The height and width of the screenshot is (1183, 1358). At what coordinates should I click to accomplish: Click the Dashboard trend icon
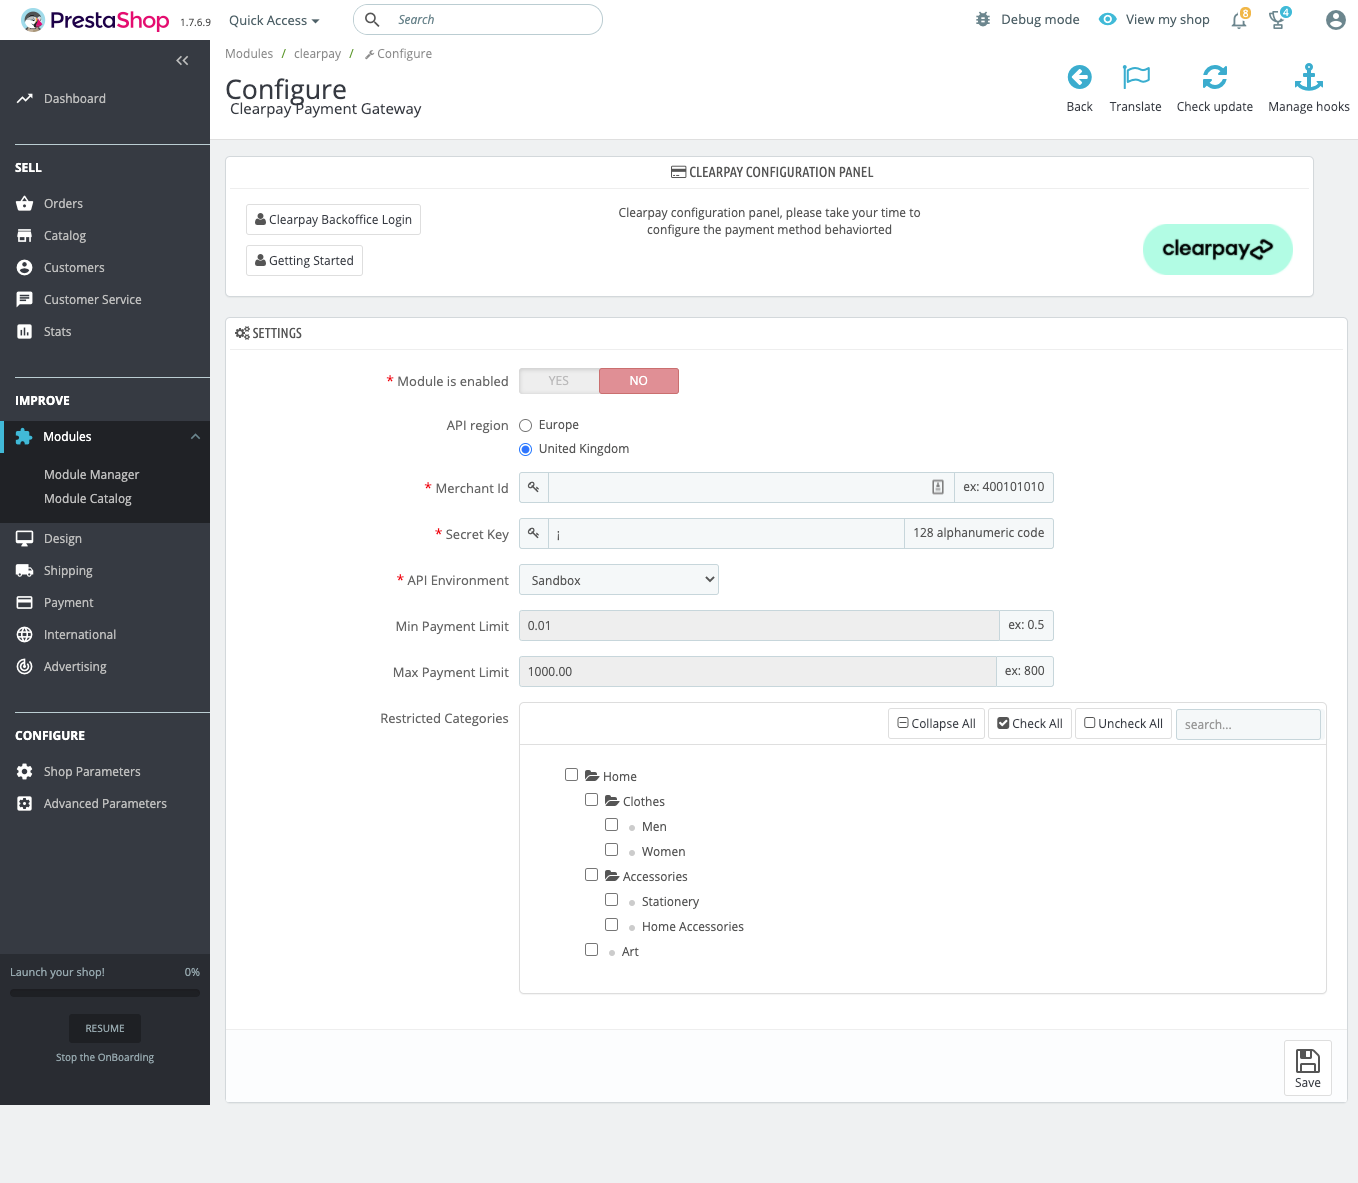[25, 99]
